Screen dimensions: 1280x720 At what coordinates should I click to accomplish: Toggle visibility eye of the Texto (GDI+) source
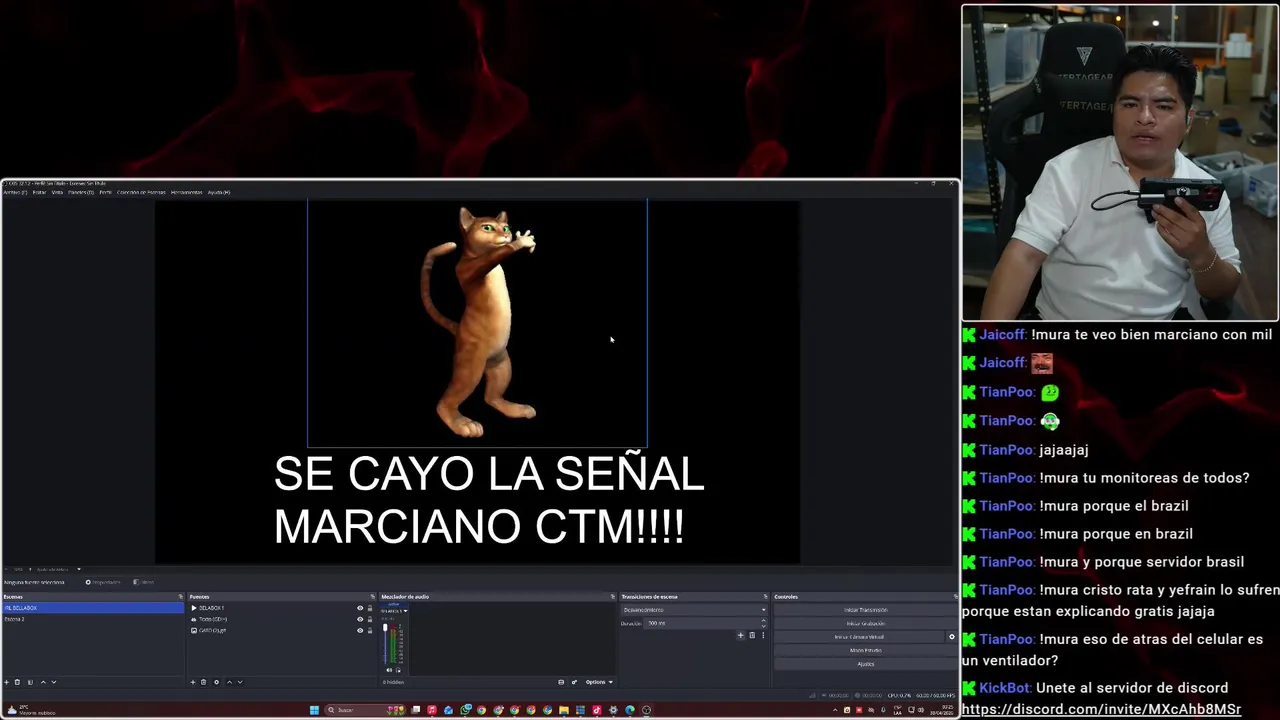[360, 619]
